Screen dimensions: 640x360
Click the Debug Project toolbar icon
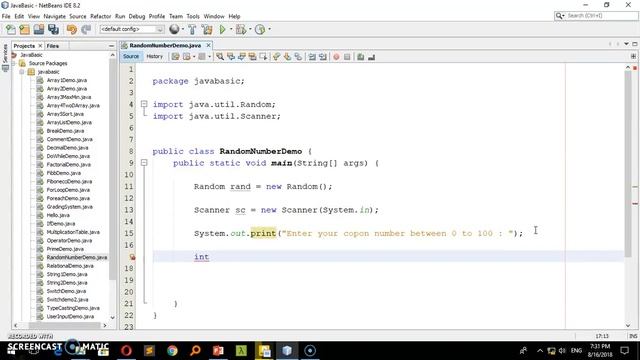click(x=241, y=29)
